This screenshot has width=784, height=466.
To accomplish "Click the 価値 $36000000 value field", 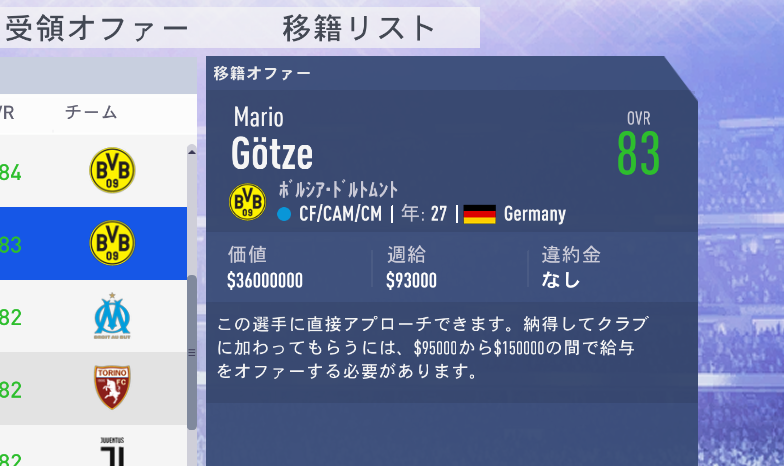I will point(265,268).
